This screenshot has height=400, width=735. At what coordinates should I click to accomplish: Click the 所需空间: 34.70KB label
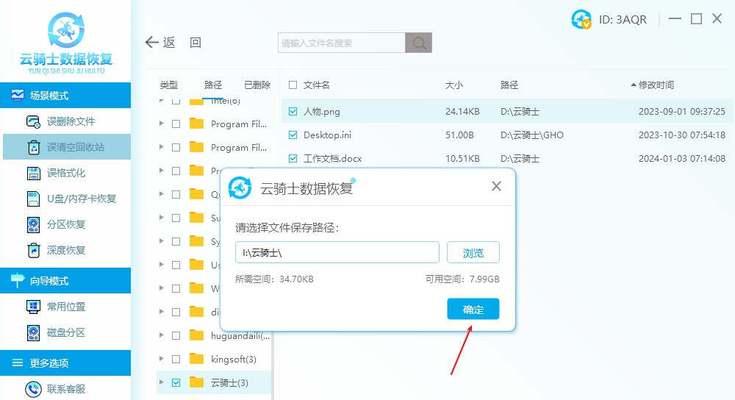(x=274, y=279)
